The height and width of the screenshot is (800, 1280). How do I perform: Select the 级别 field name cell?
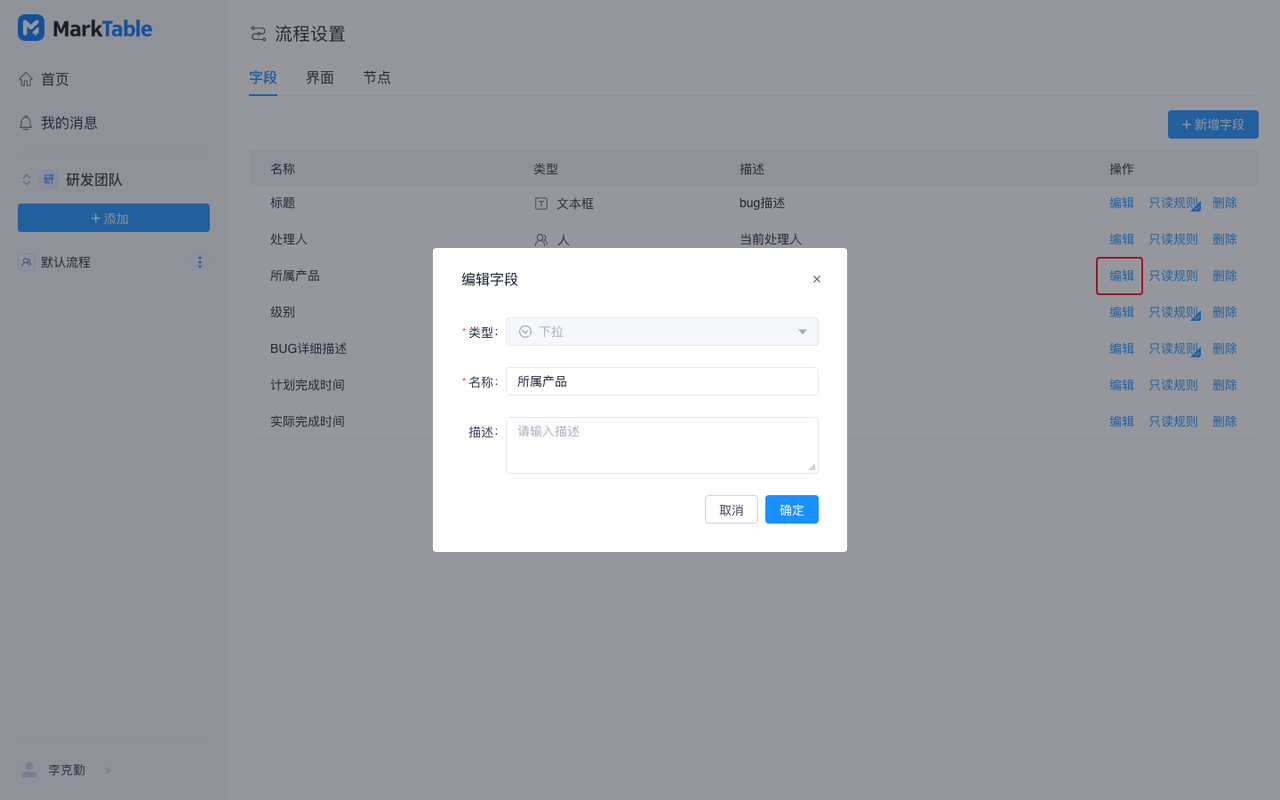click(283, 312)
